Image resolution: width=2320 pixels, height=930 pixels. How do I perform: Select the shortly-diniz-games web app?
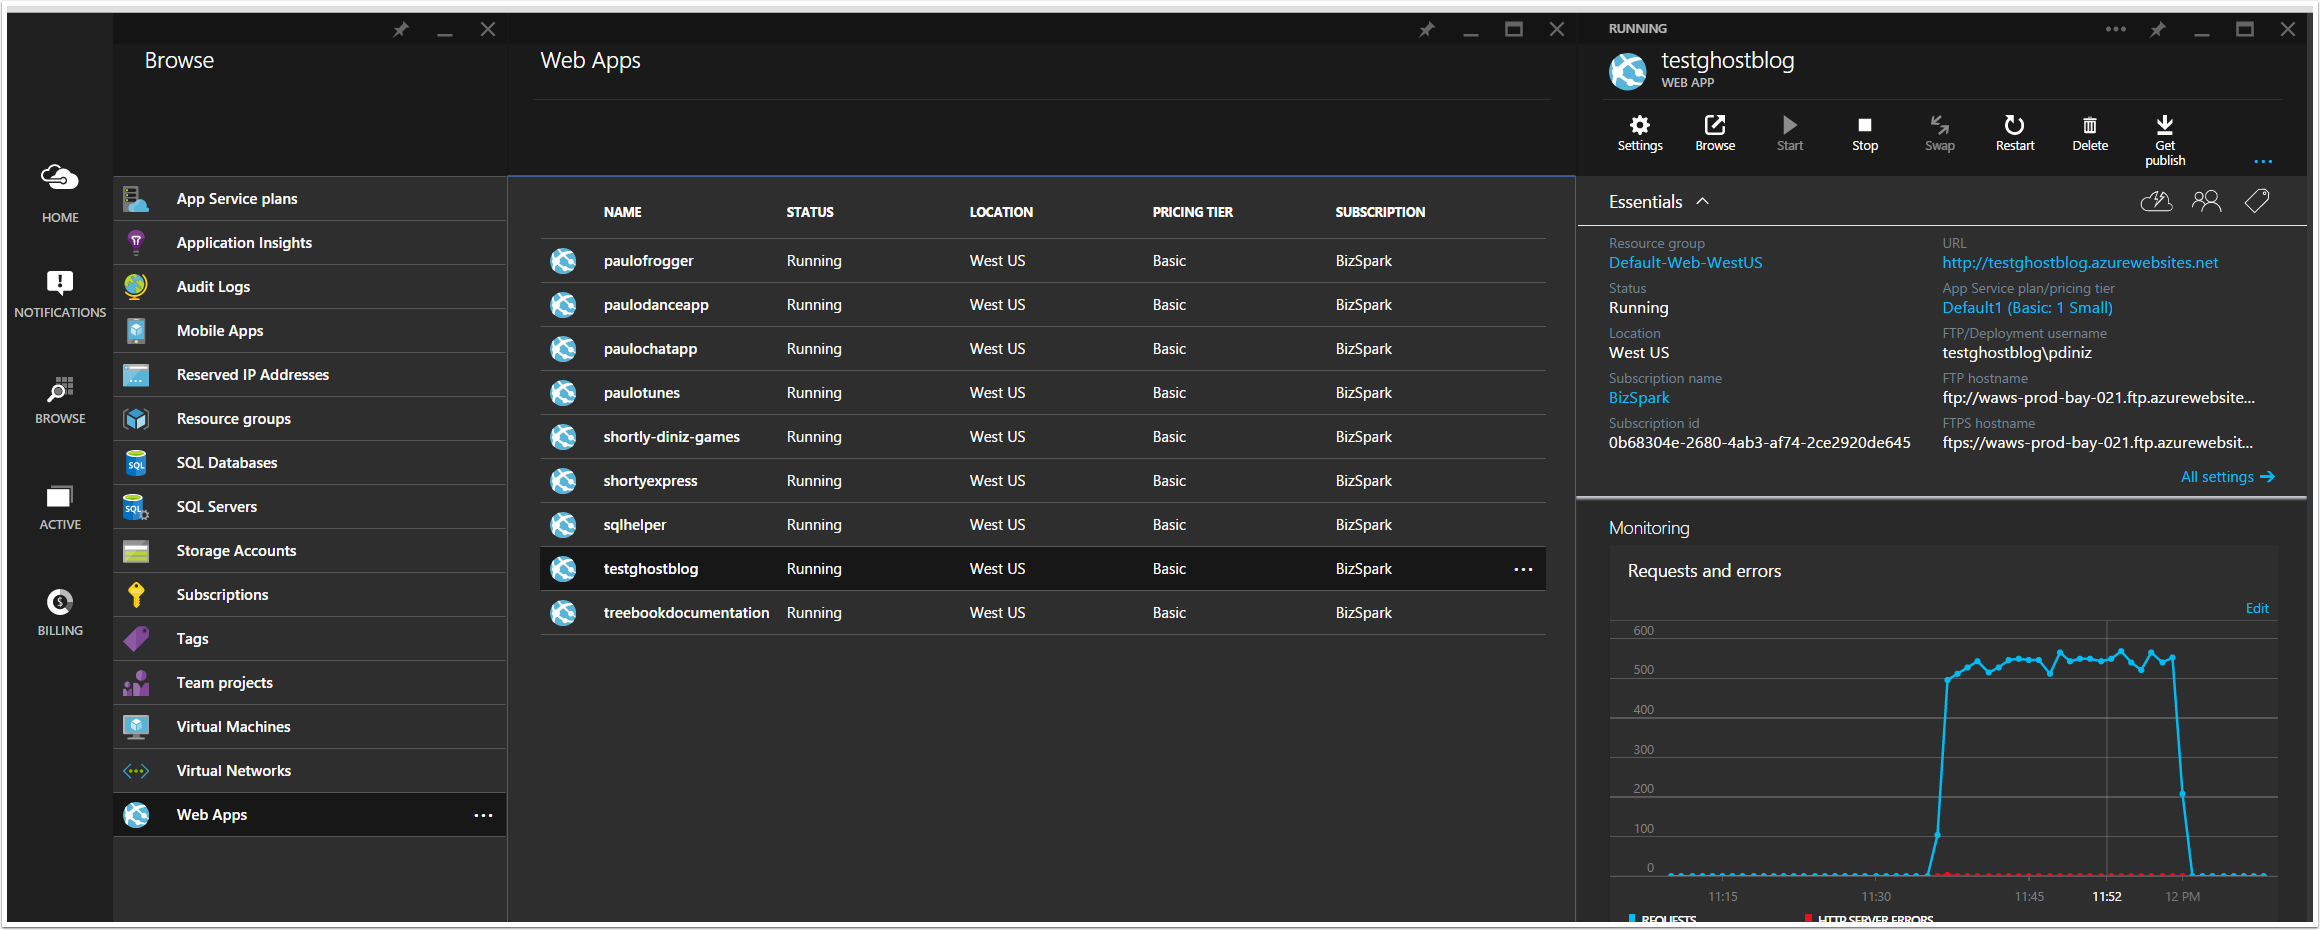pyautogui.click(x=1043, y=437)
